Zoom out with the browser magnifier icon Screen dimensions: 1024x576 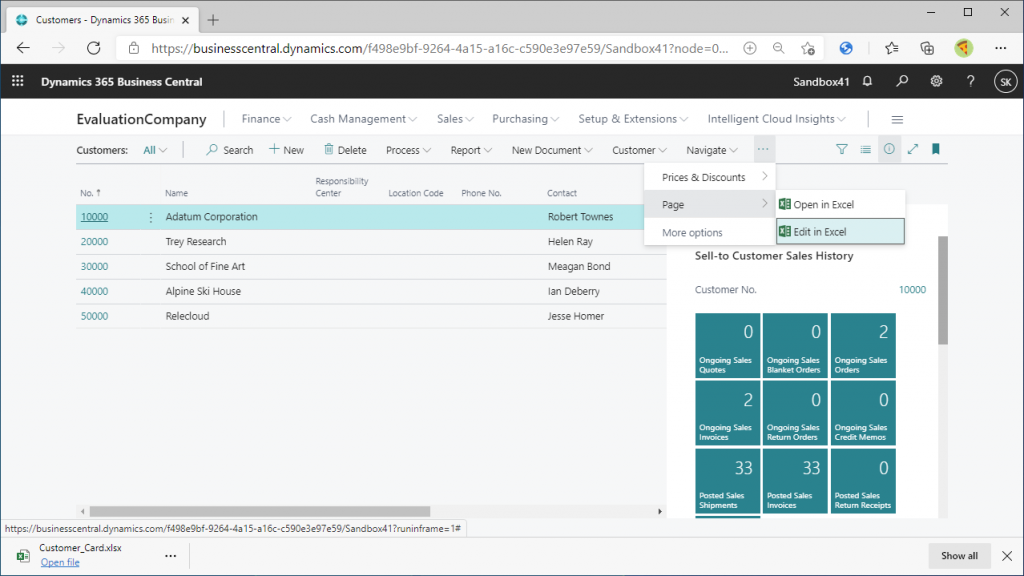(x=778, y=48)
